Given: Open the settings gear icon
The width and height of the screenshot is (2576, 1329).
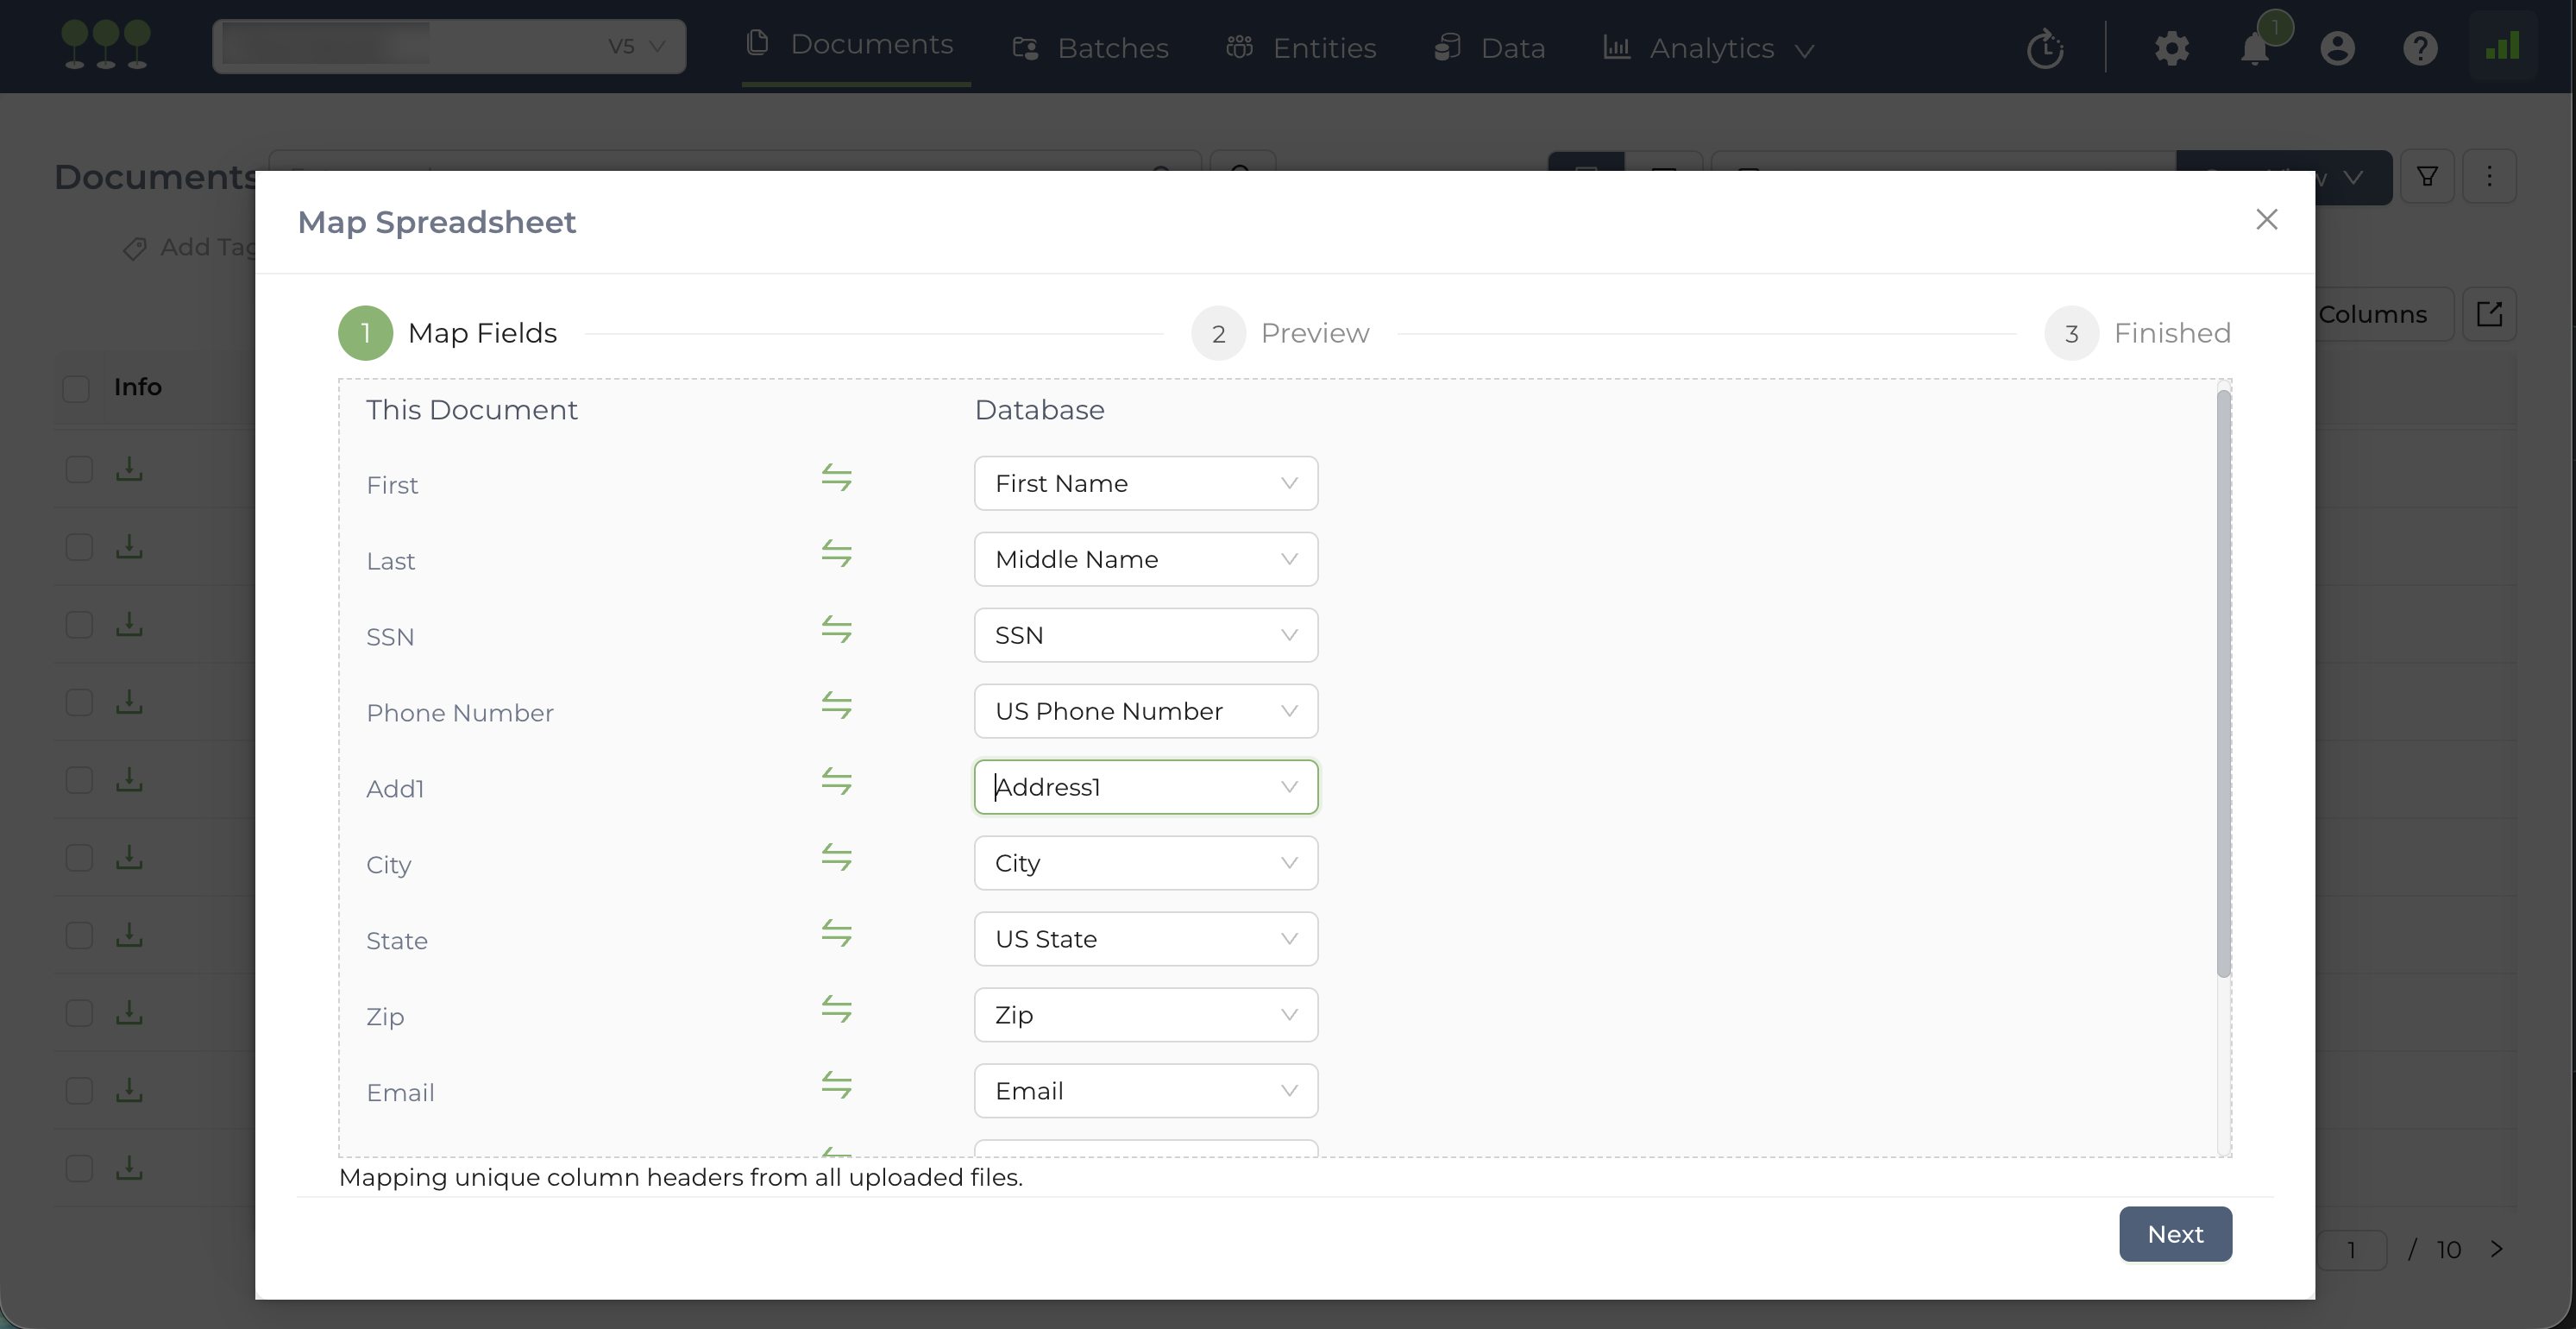Looking at the screenshot, I should (2171, 48).
